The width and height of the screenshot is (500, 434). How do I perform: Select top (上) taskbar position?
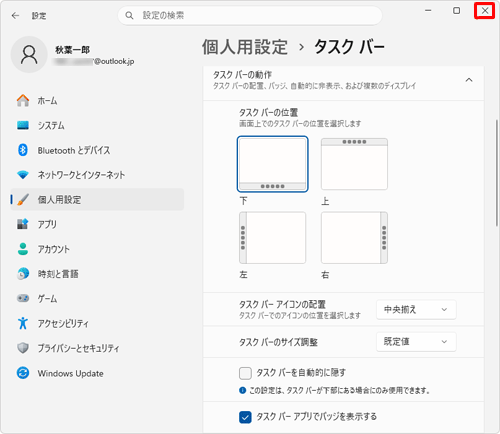tap(354, 164)
